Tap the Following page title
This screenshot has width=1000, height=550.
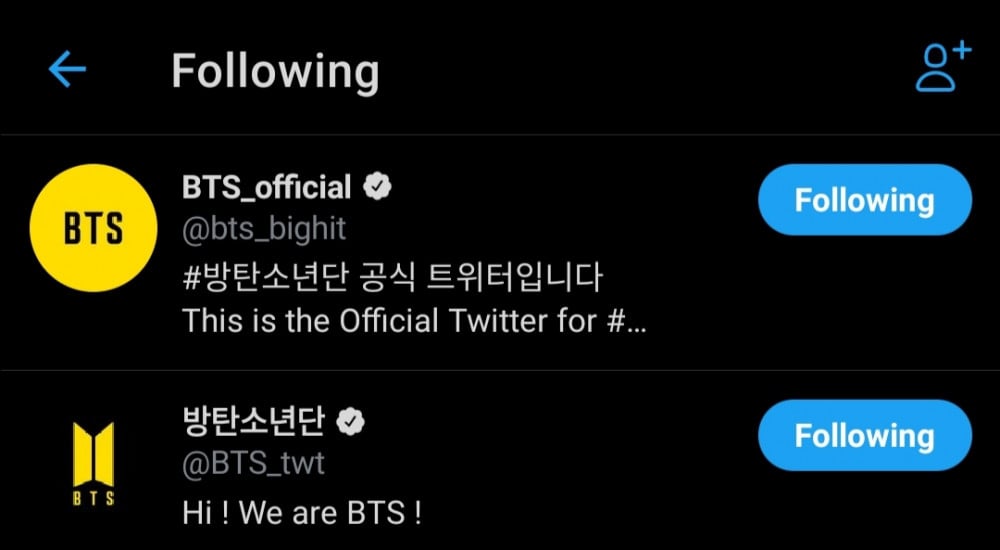[x=275, y=72]
